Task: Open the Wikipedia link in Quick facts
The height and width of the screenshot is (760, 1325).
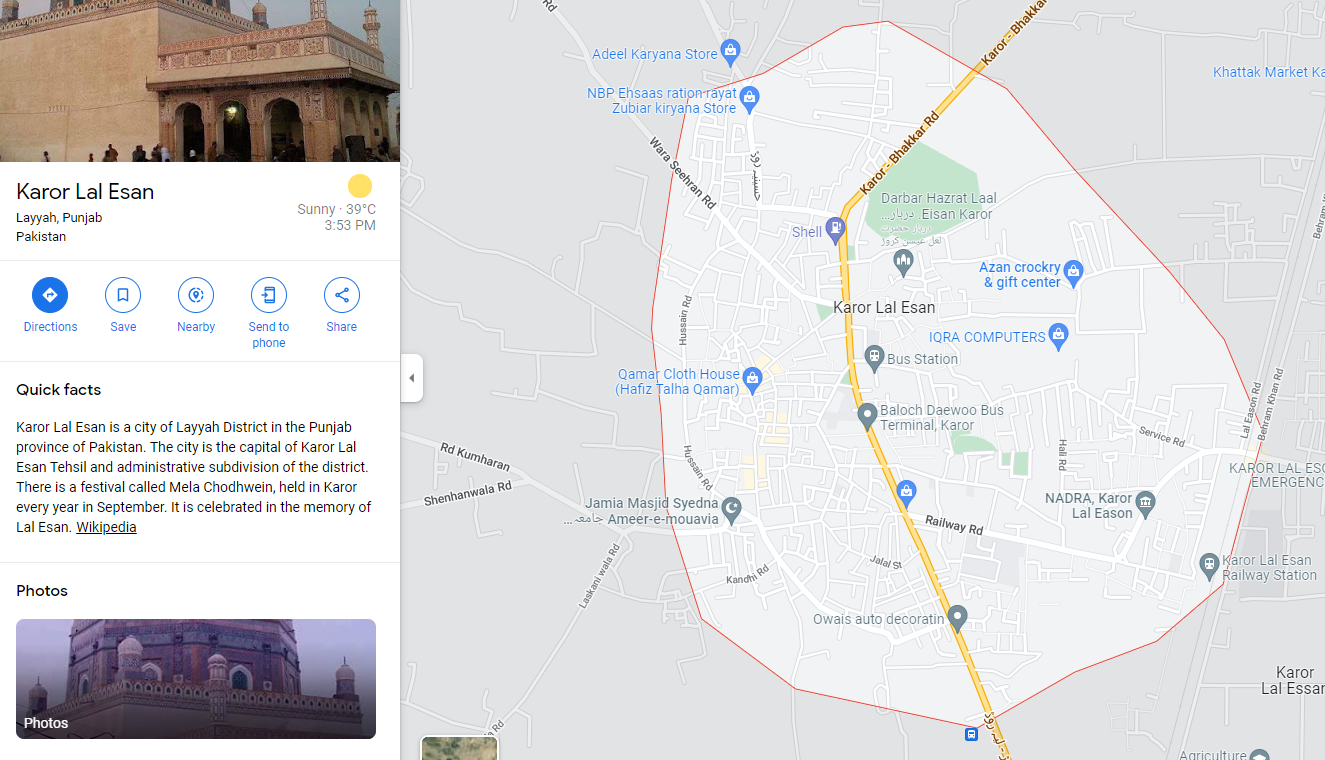Action: (x=106, y=527)
